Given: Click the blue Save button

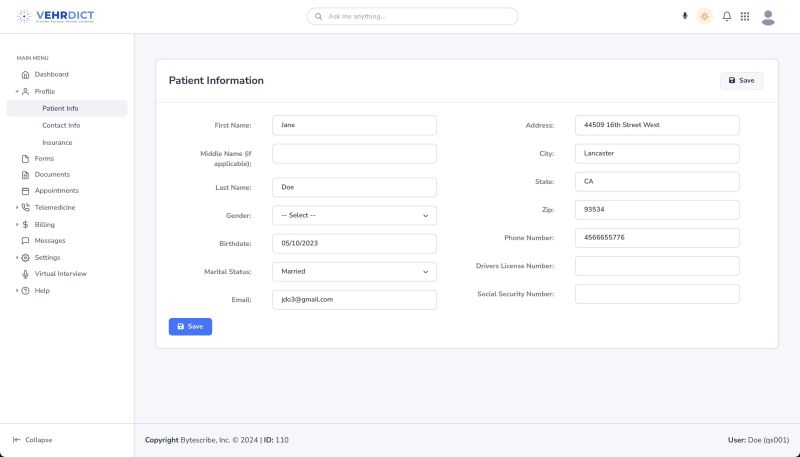Looking at the screenshot, I should click(190, 326).
